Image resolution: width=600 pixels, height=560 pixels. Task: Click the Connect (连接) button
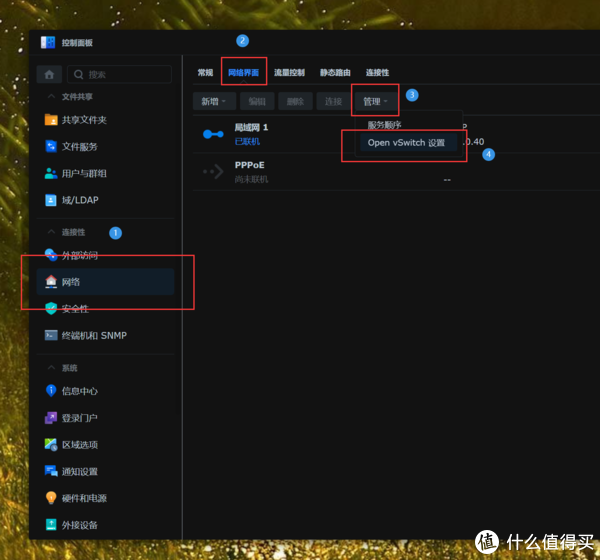[333, 101]
